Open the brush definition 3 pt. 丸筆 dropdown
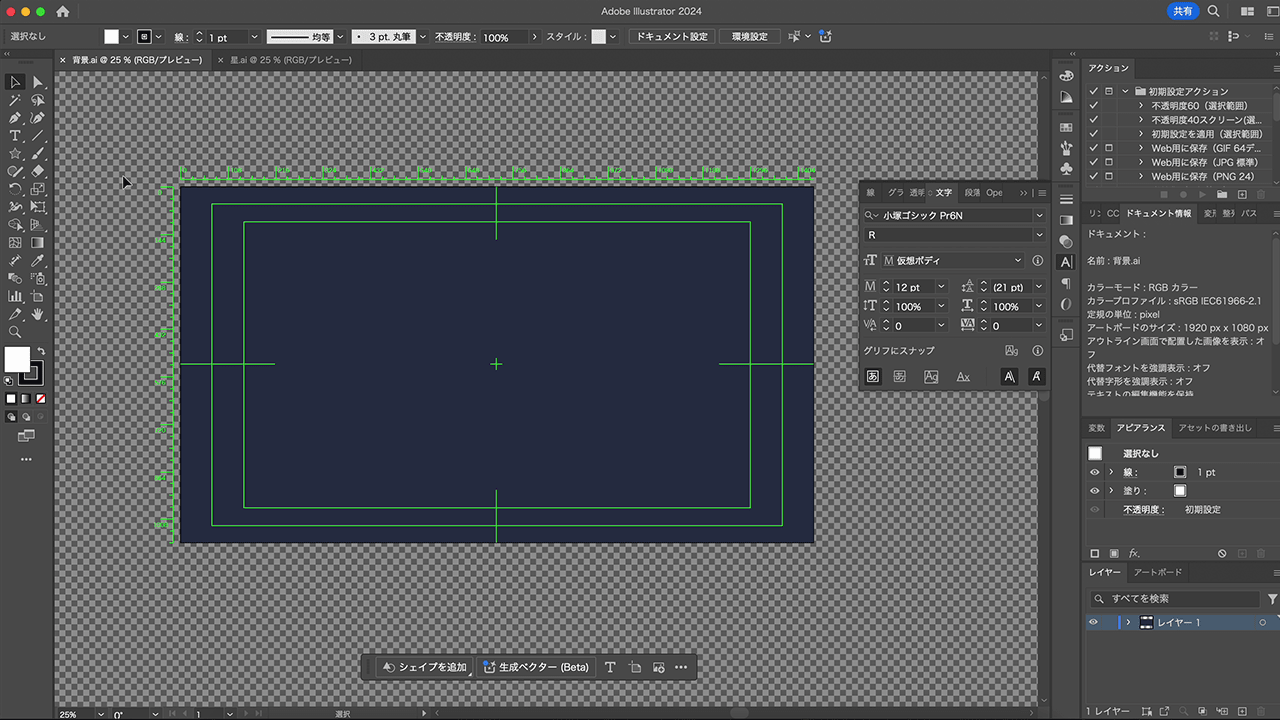Screen dimensions: 1280x720 pyautogui.click(x=422, y=37)
